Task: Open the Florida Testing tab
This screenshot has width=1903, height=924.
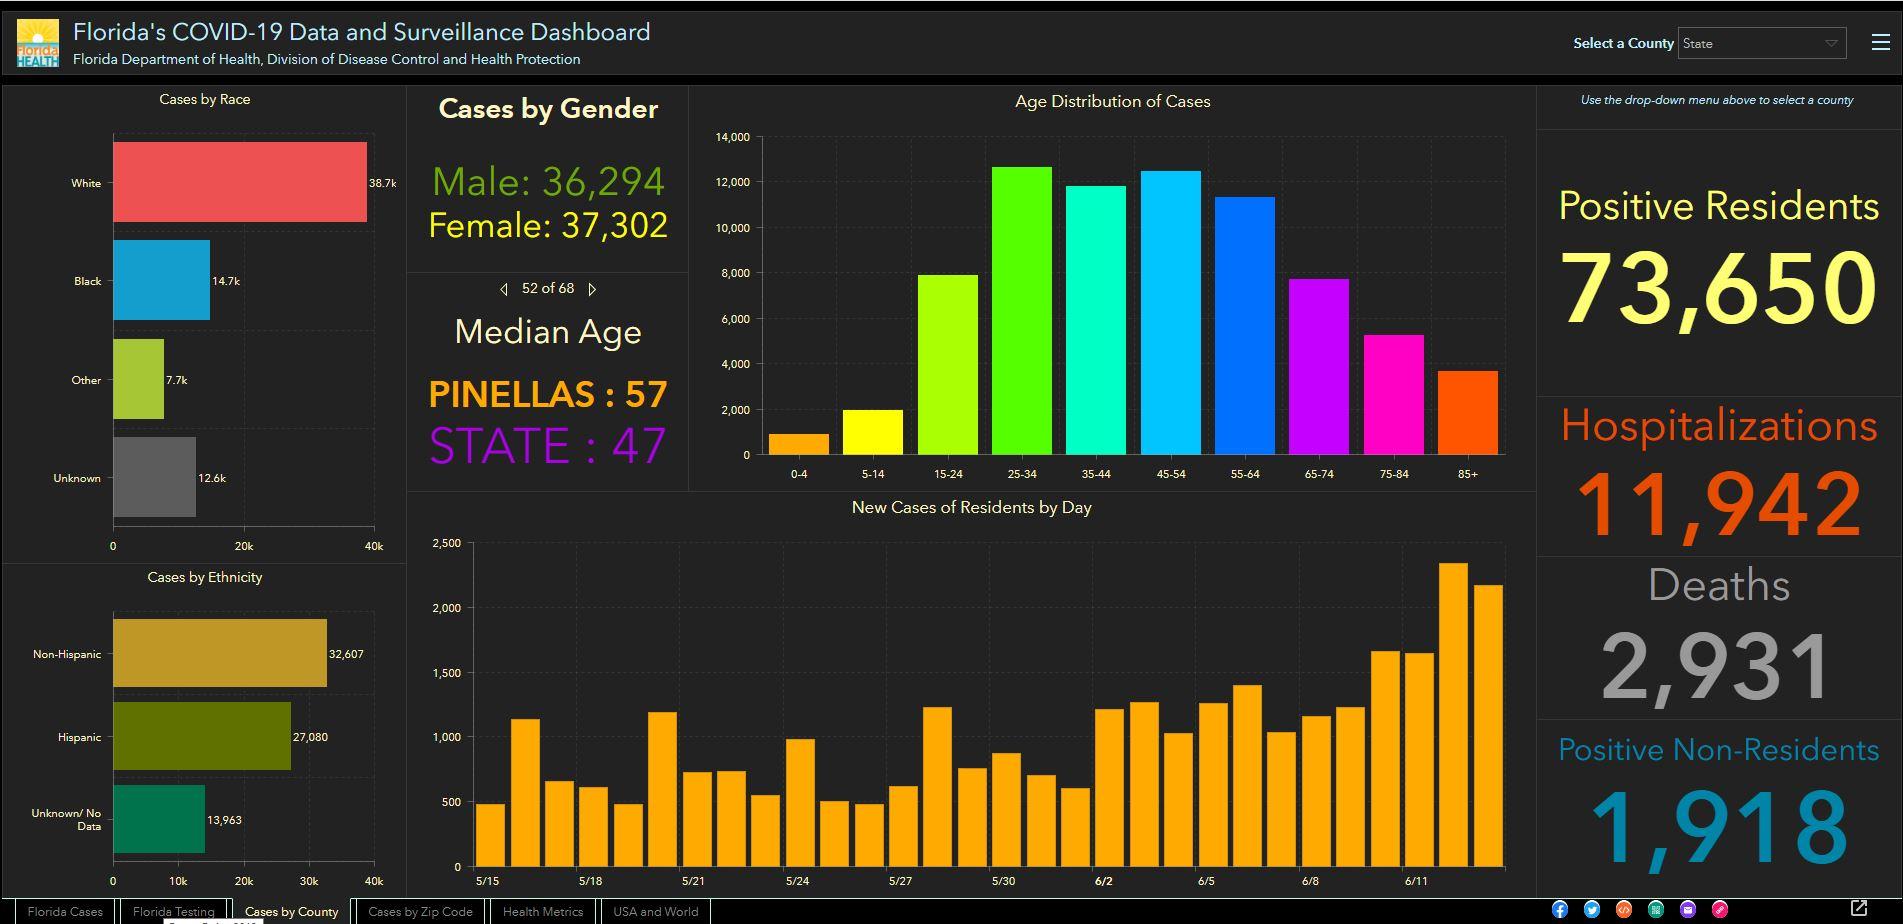Action: [x=173, y=911]
